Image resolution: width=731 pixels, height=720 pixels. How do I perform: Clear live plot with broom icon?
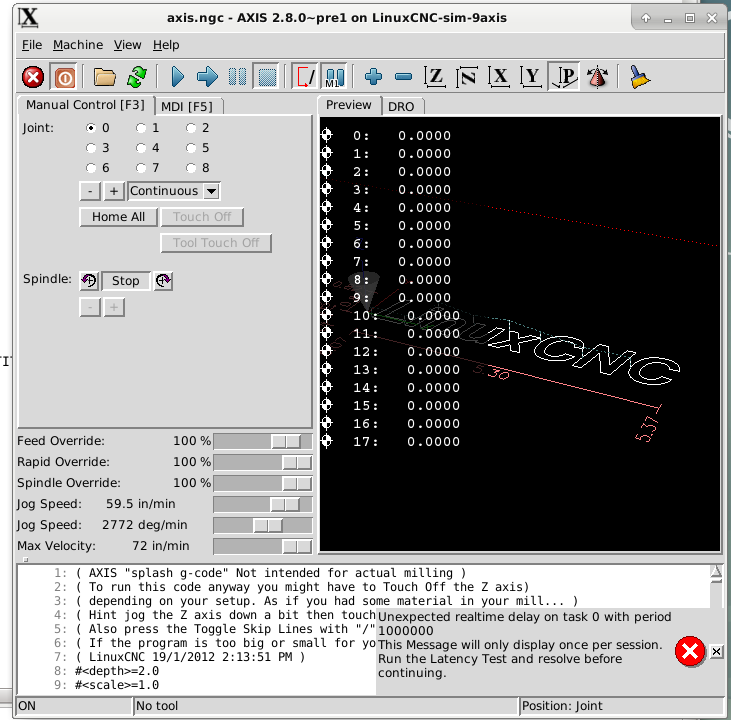pyautogui.click(x=640, y=77)
